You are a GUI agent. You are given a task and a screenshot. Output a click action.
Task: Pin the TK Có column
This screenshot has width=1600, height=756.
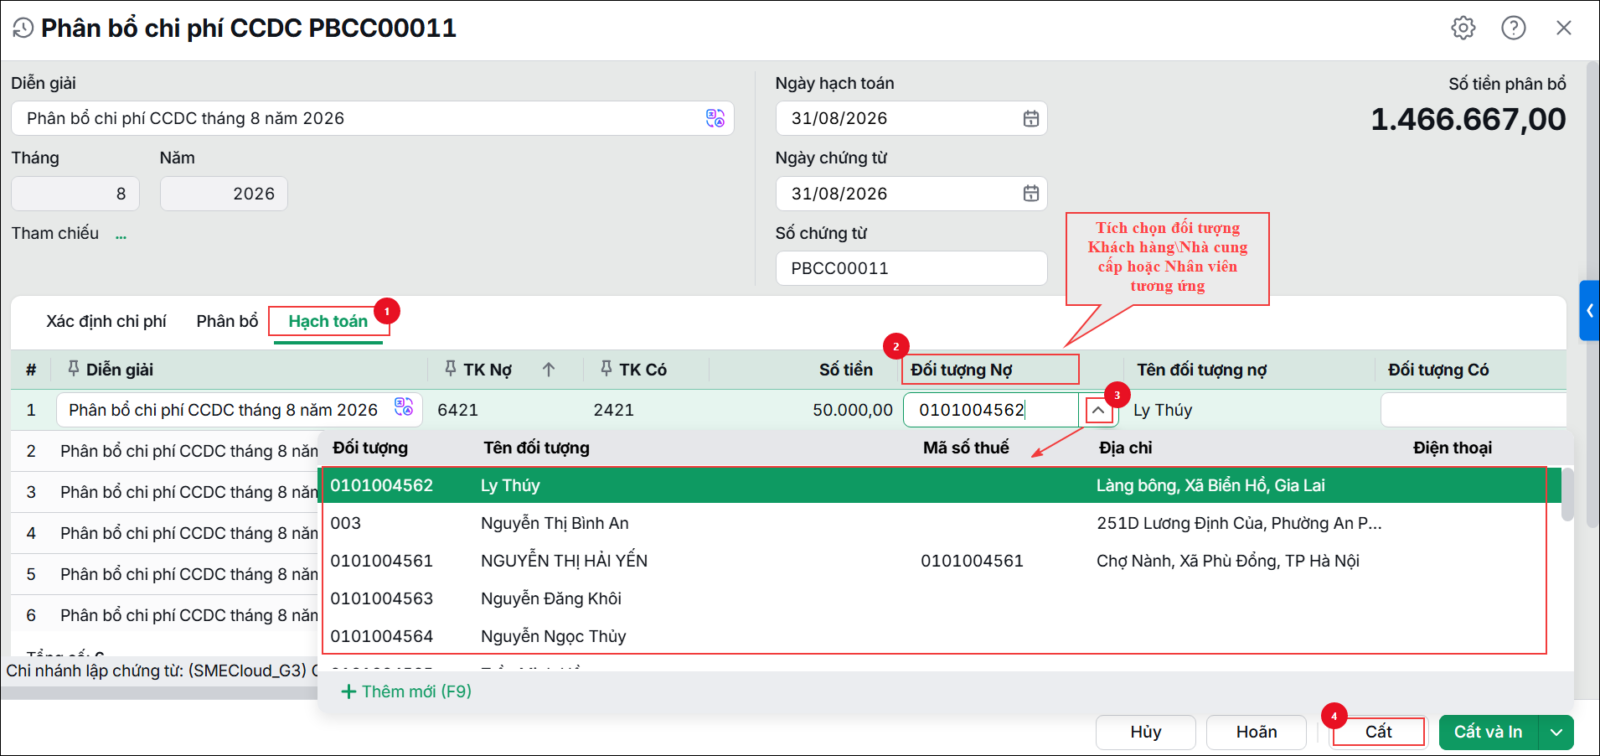click(x=606, y=369)
